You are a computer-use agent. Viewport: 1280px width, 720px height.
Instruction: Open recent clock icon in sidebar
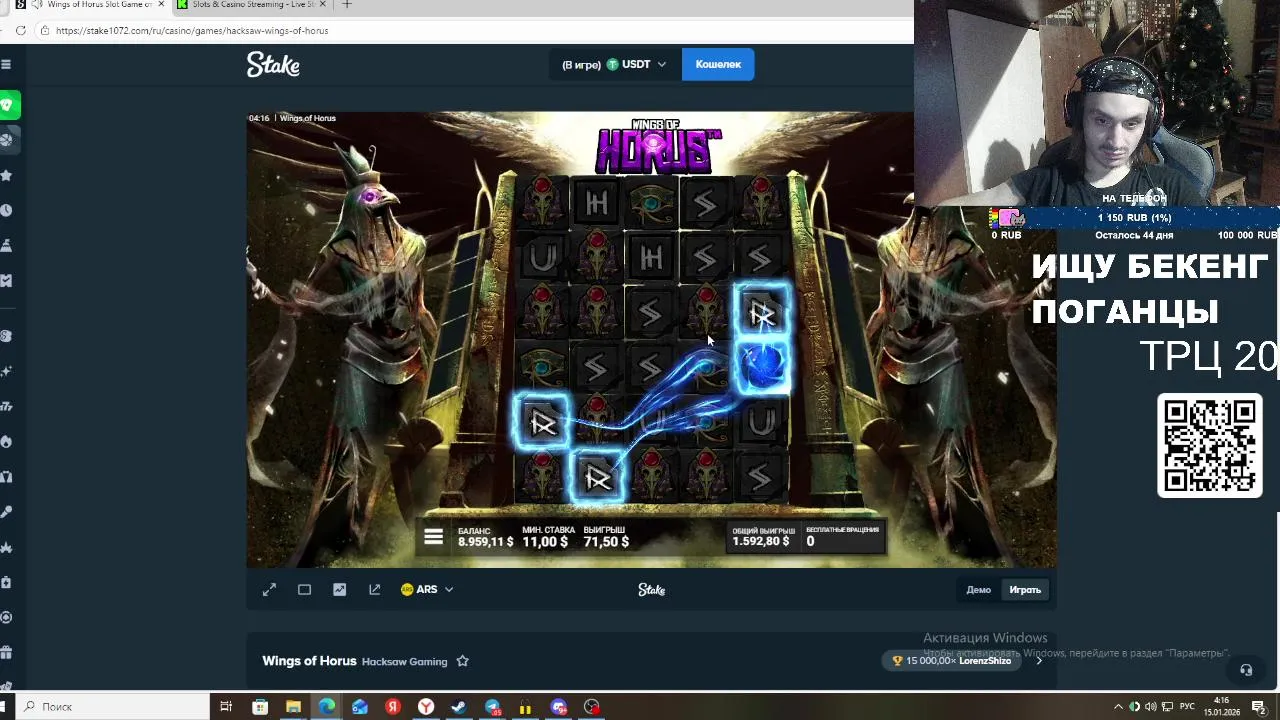(6, 210)
